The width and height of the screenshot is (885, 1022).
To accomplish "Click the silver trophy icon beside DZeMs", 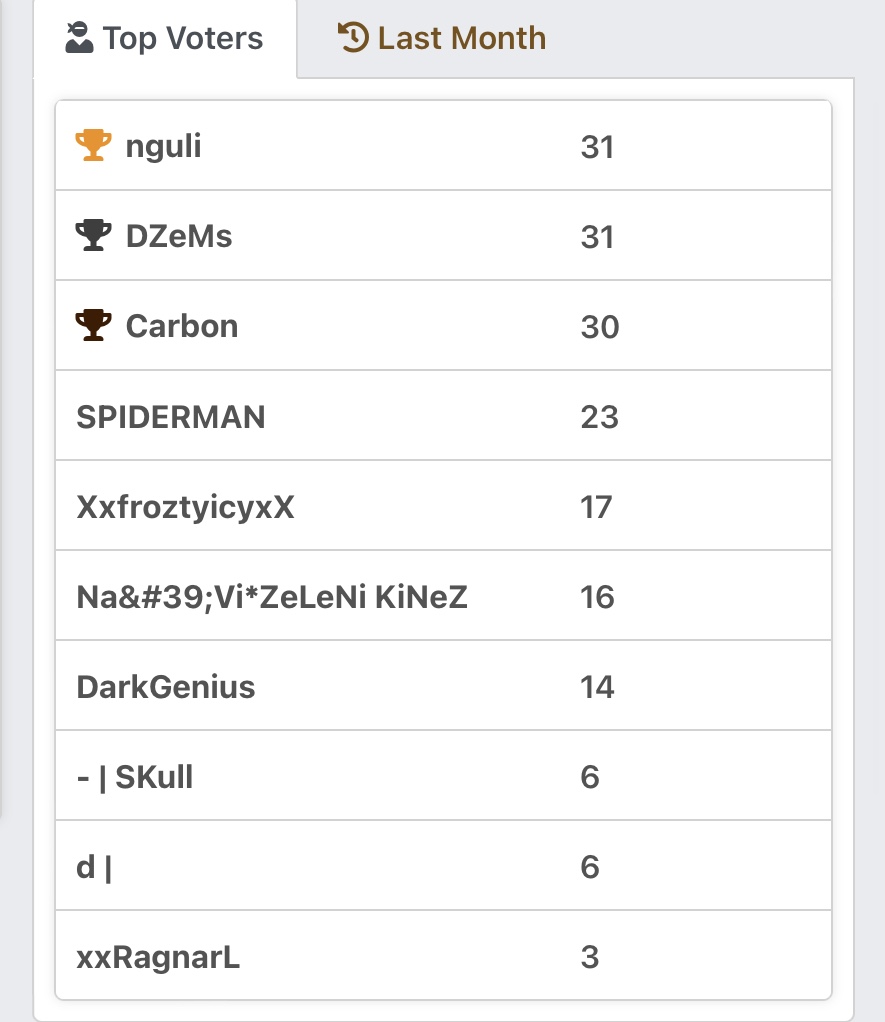I will coord(94,236).
